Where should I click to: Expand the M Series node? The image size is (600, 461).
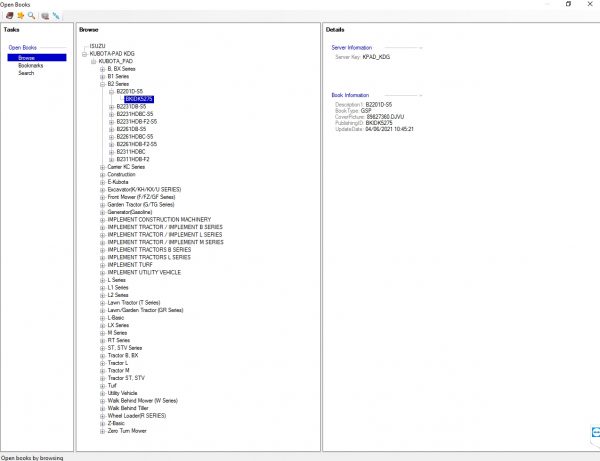tap(102, 333)
